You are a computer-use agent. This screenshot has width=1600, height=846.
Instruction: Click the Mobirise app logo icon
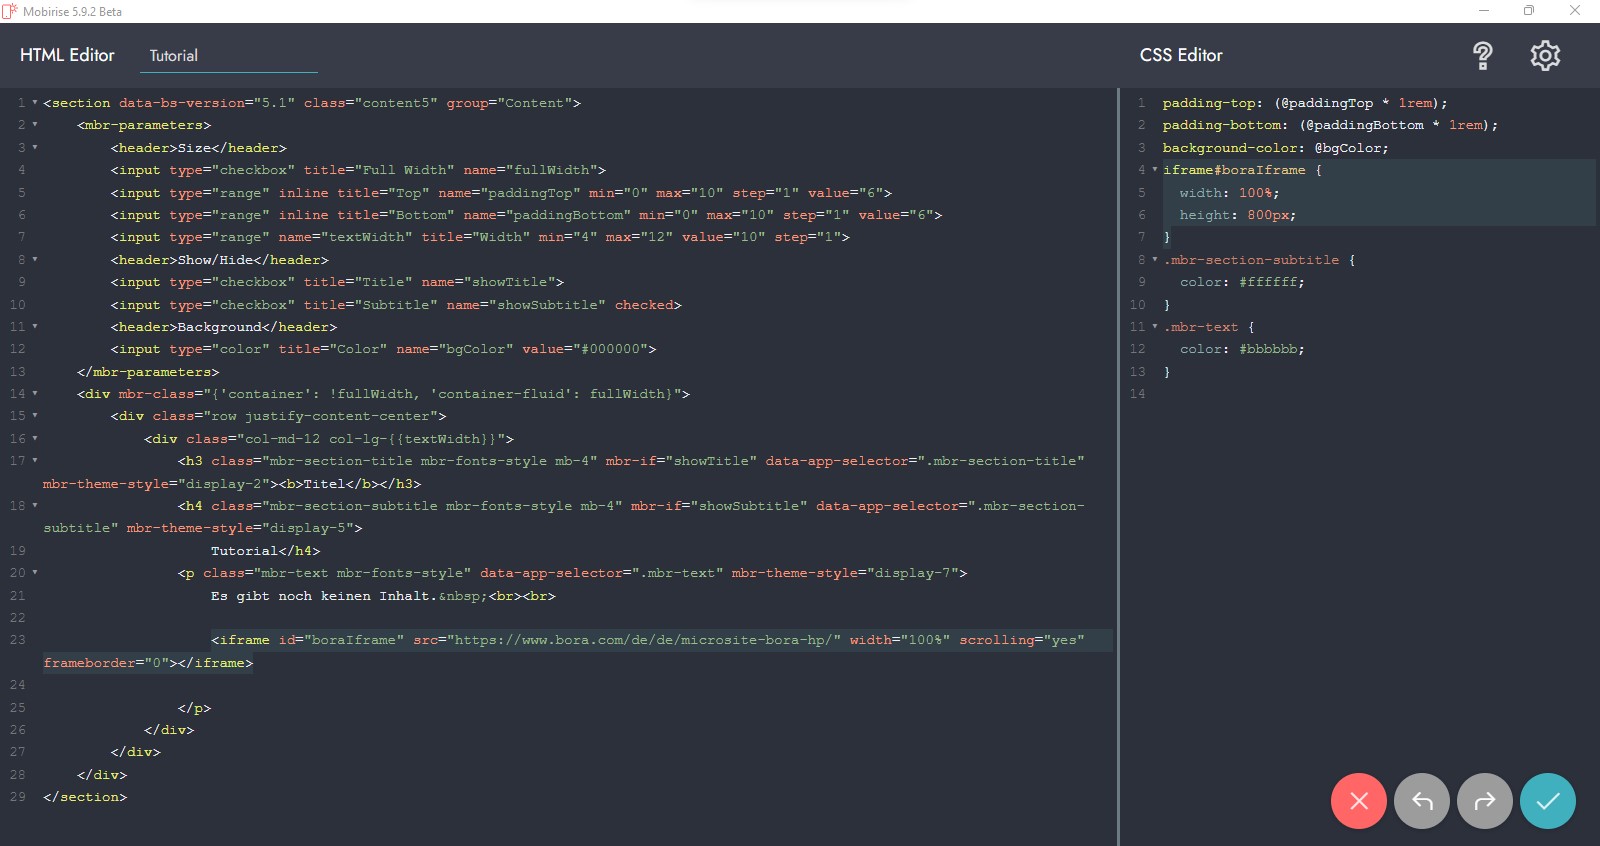(x=10, y=11)
